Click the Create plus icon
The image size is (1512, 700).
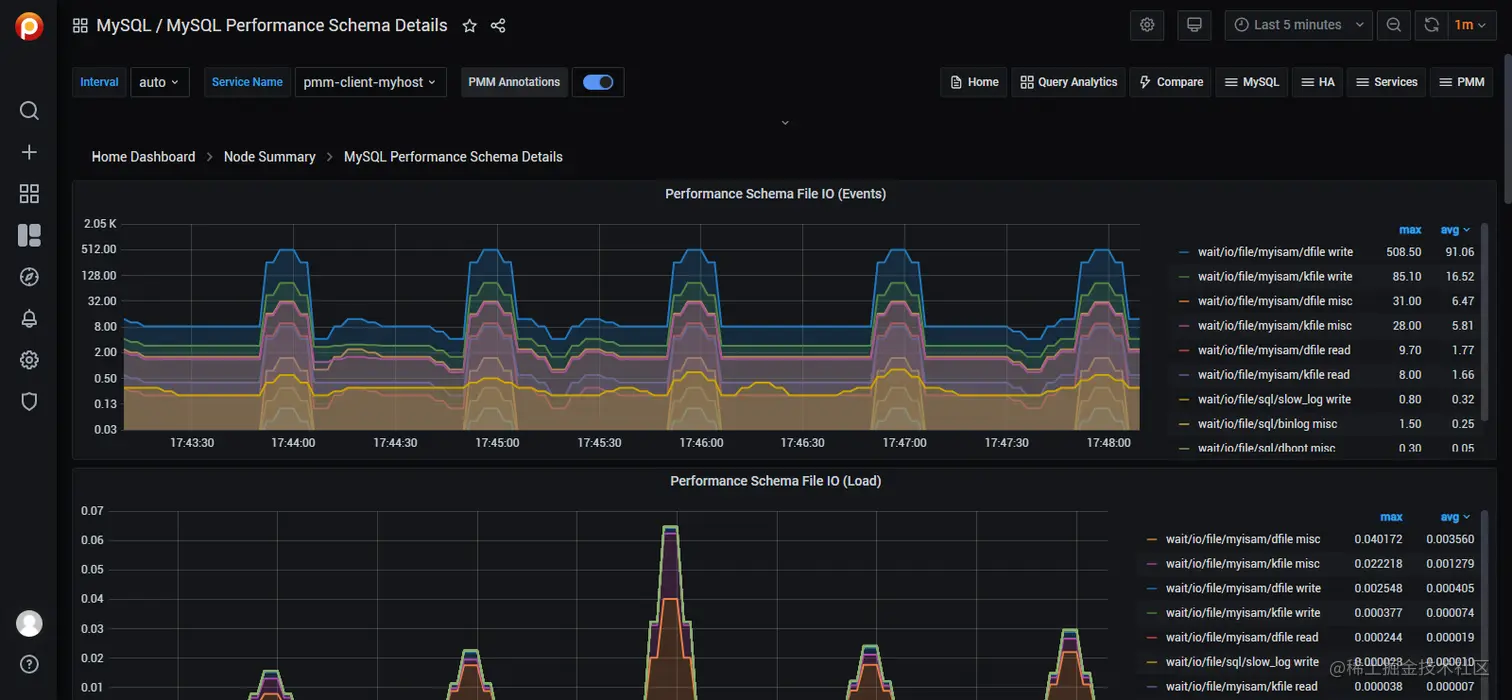tap(29, 152)
